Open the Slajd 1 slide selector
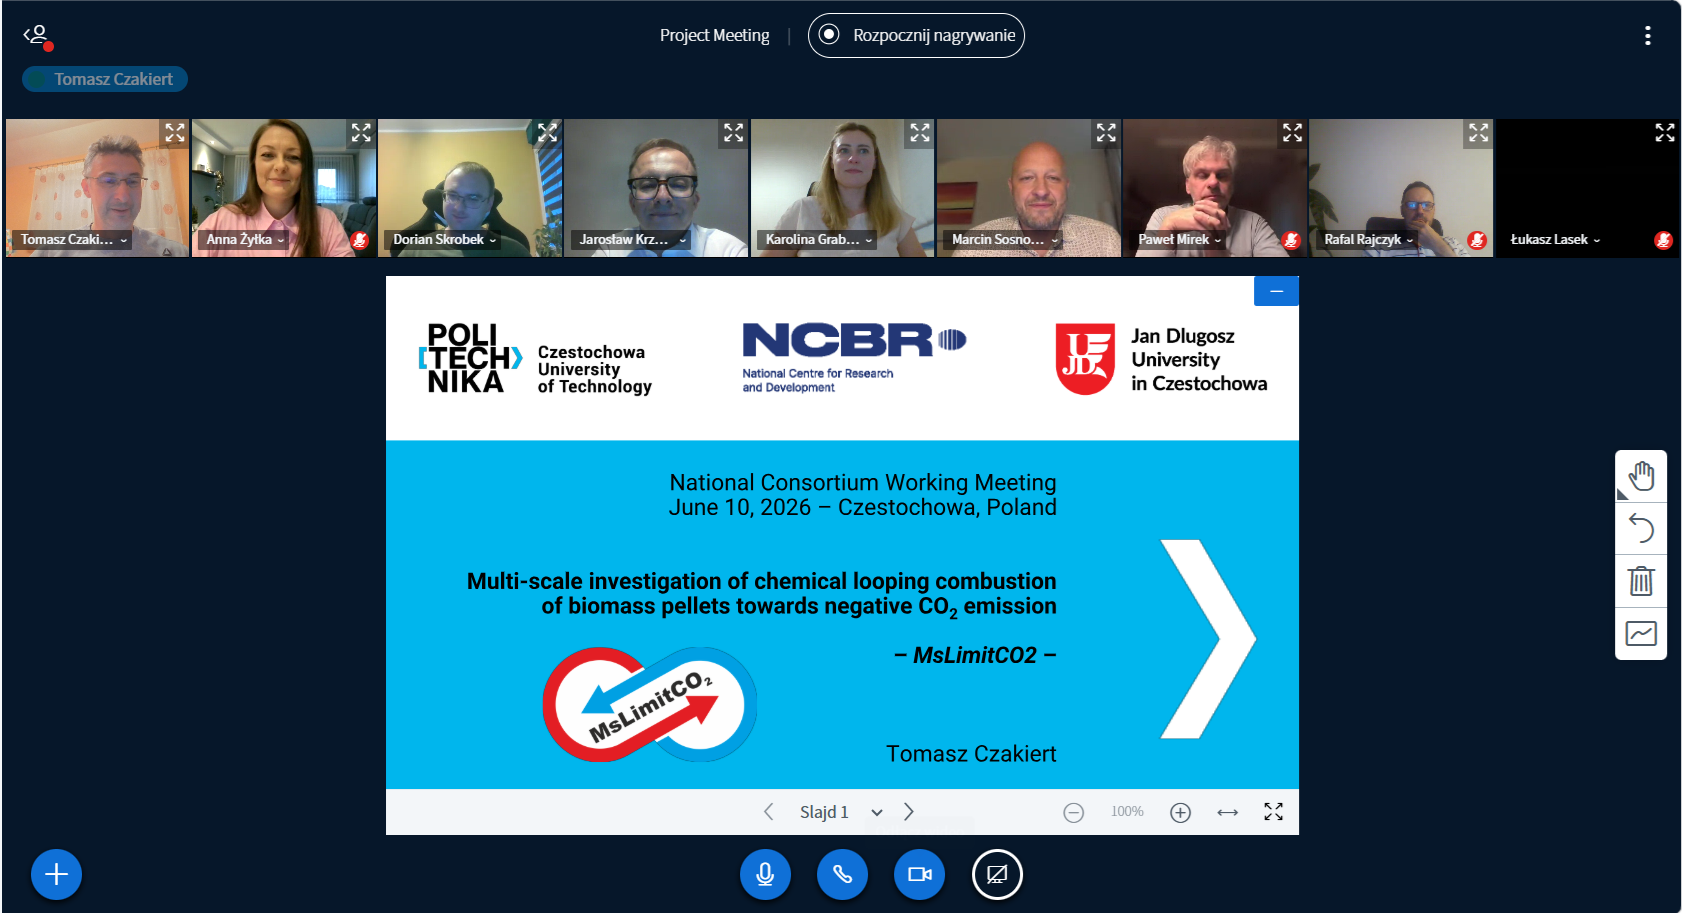 (840, 812)
